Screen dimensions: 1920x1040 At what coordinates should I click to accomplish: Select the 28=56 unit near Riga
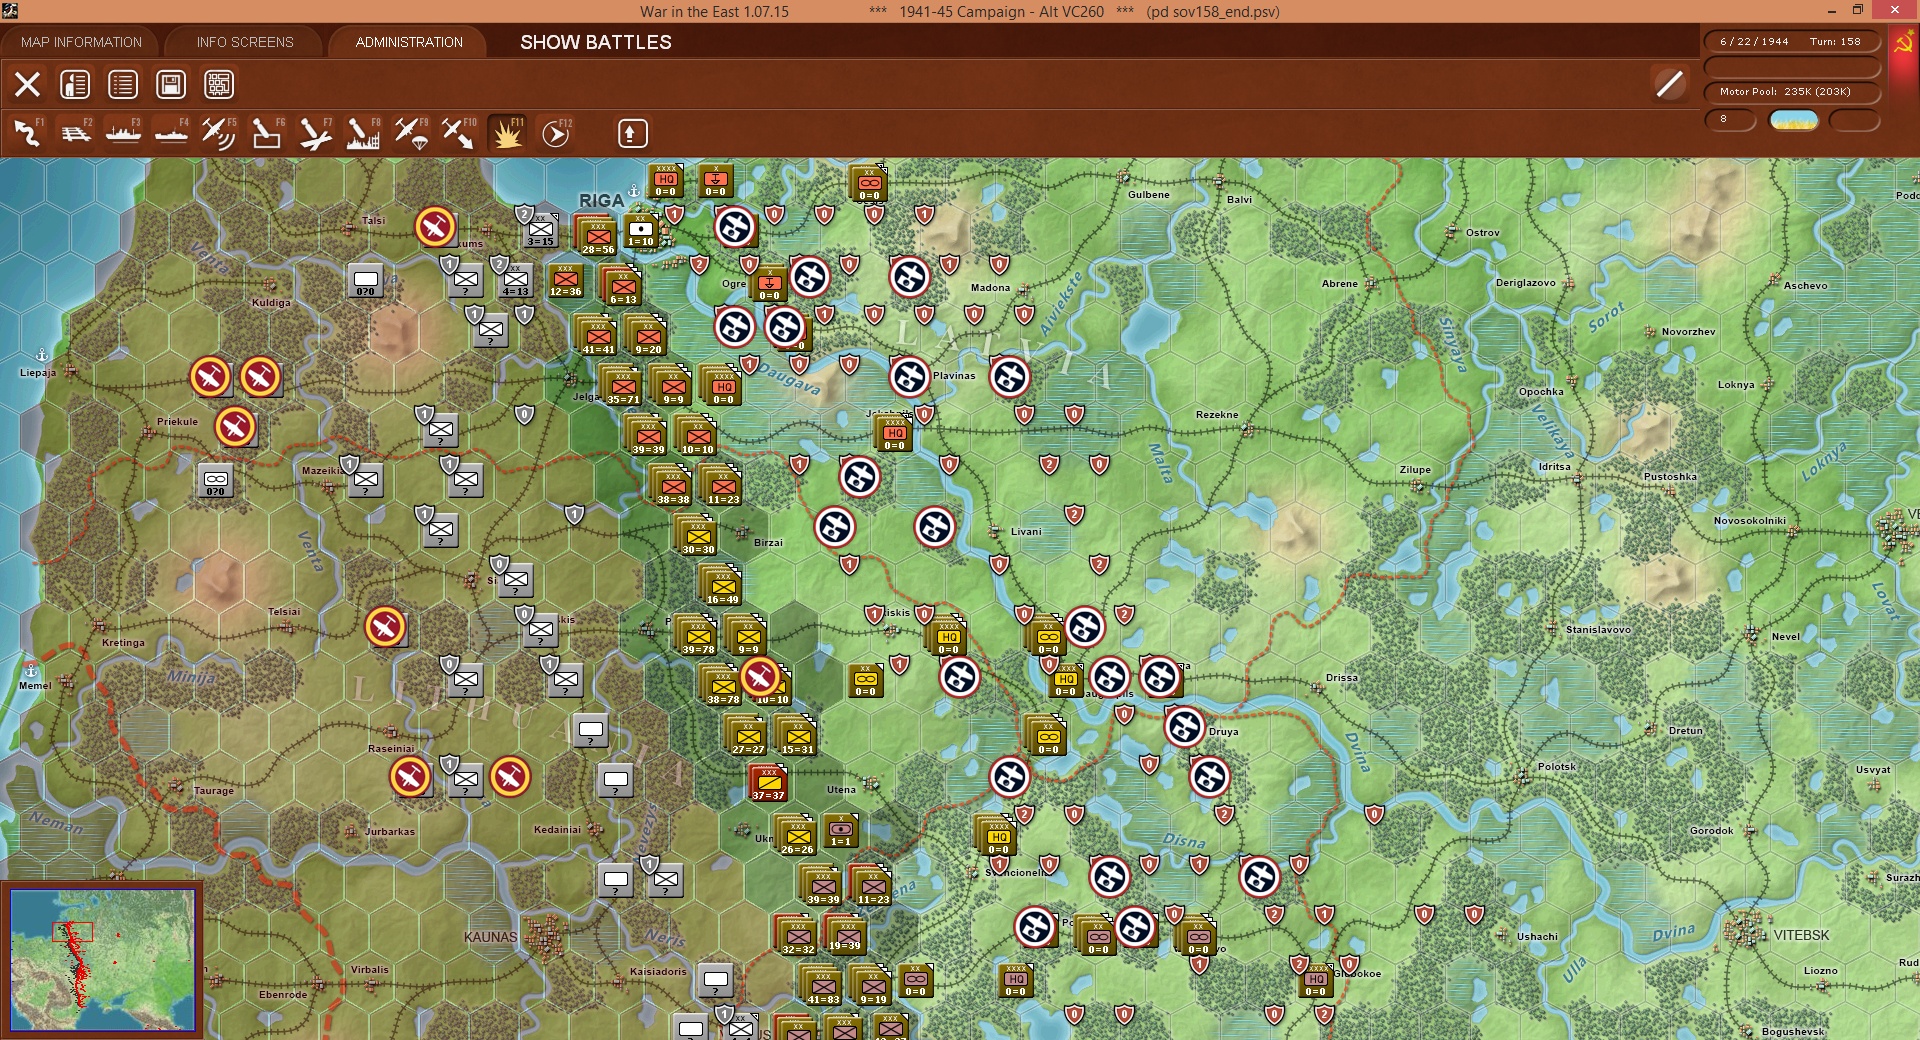[x=598, y=236]
